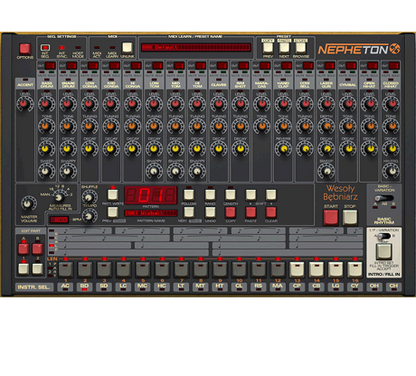The height and width of the screenshot is (376, 416).
Task: Click the preset Next button
Action: 284,48
